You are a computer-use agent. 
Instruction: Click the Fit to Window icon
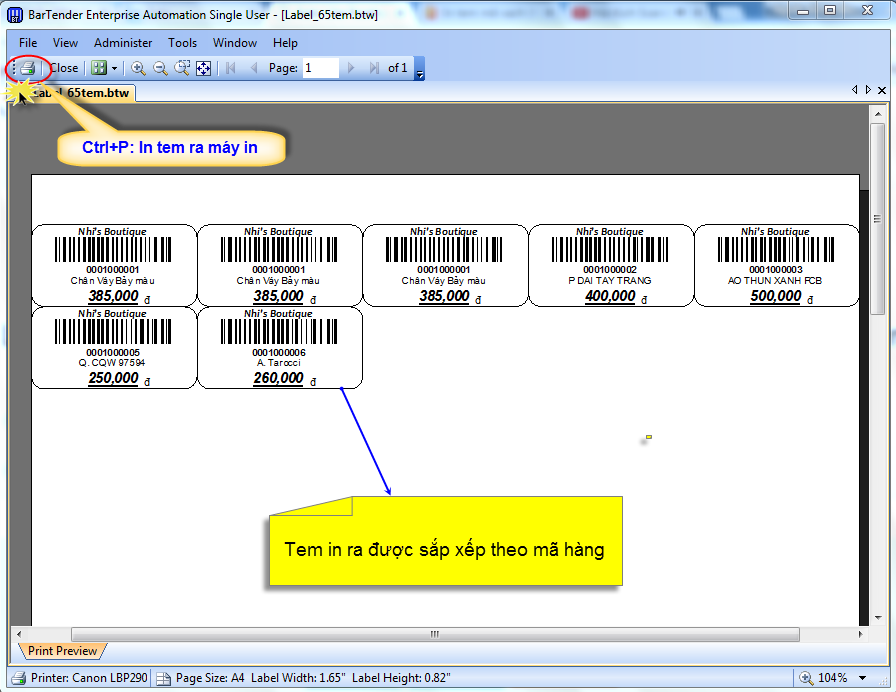pos(203,68)
